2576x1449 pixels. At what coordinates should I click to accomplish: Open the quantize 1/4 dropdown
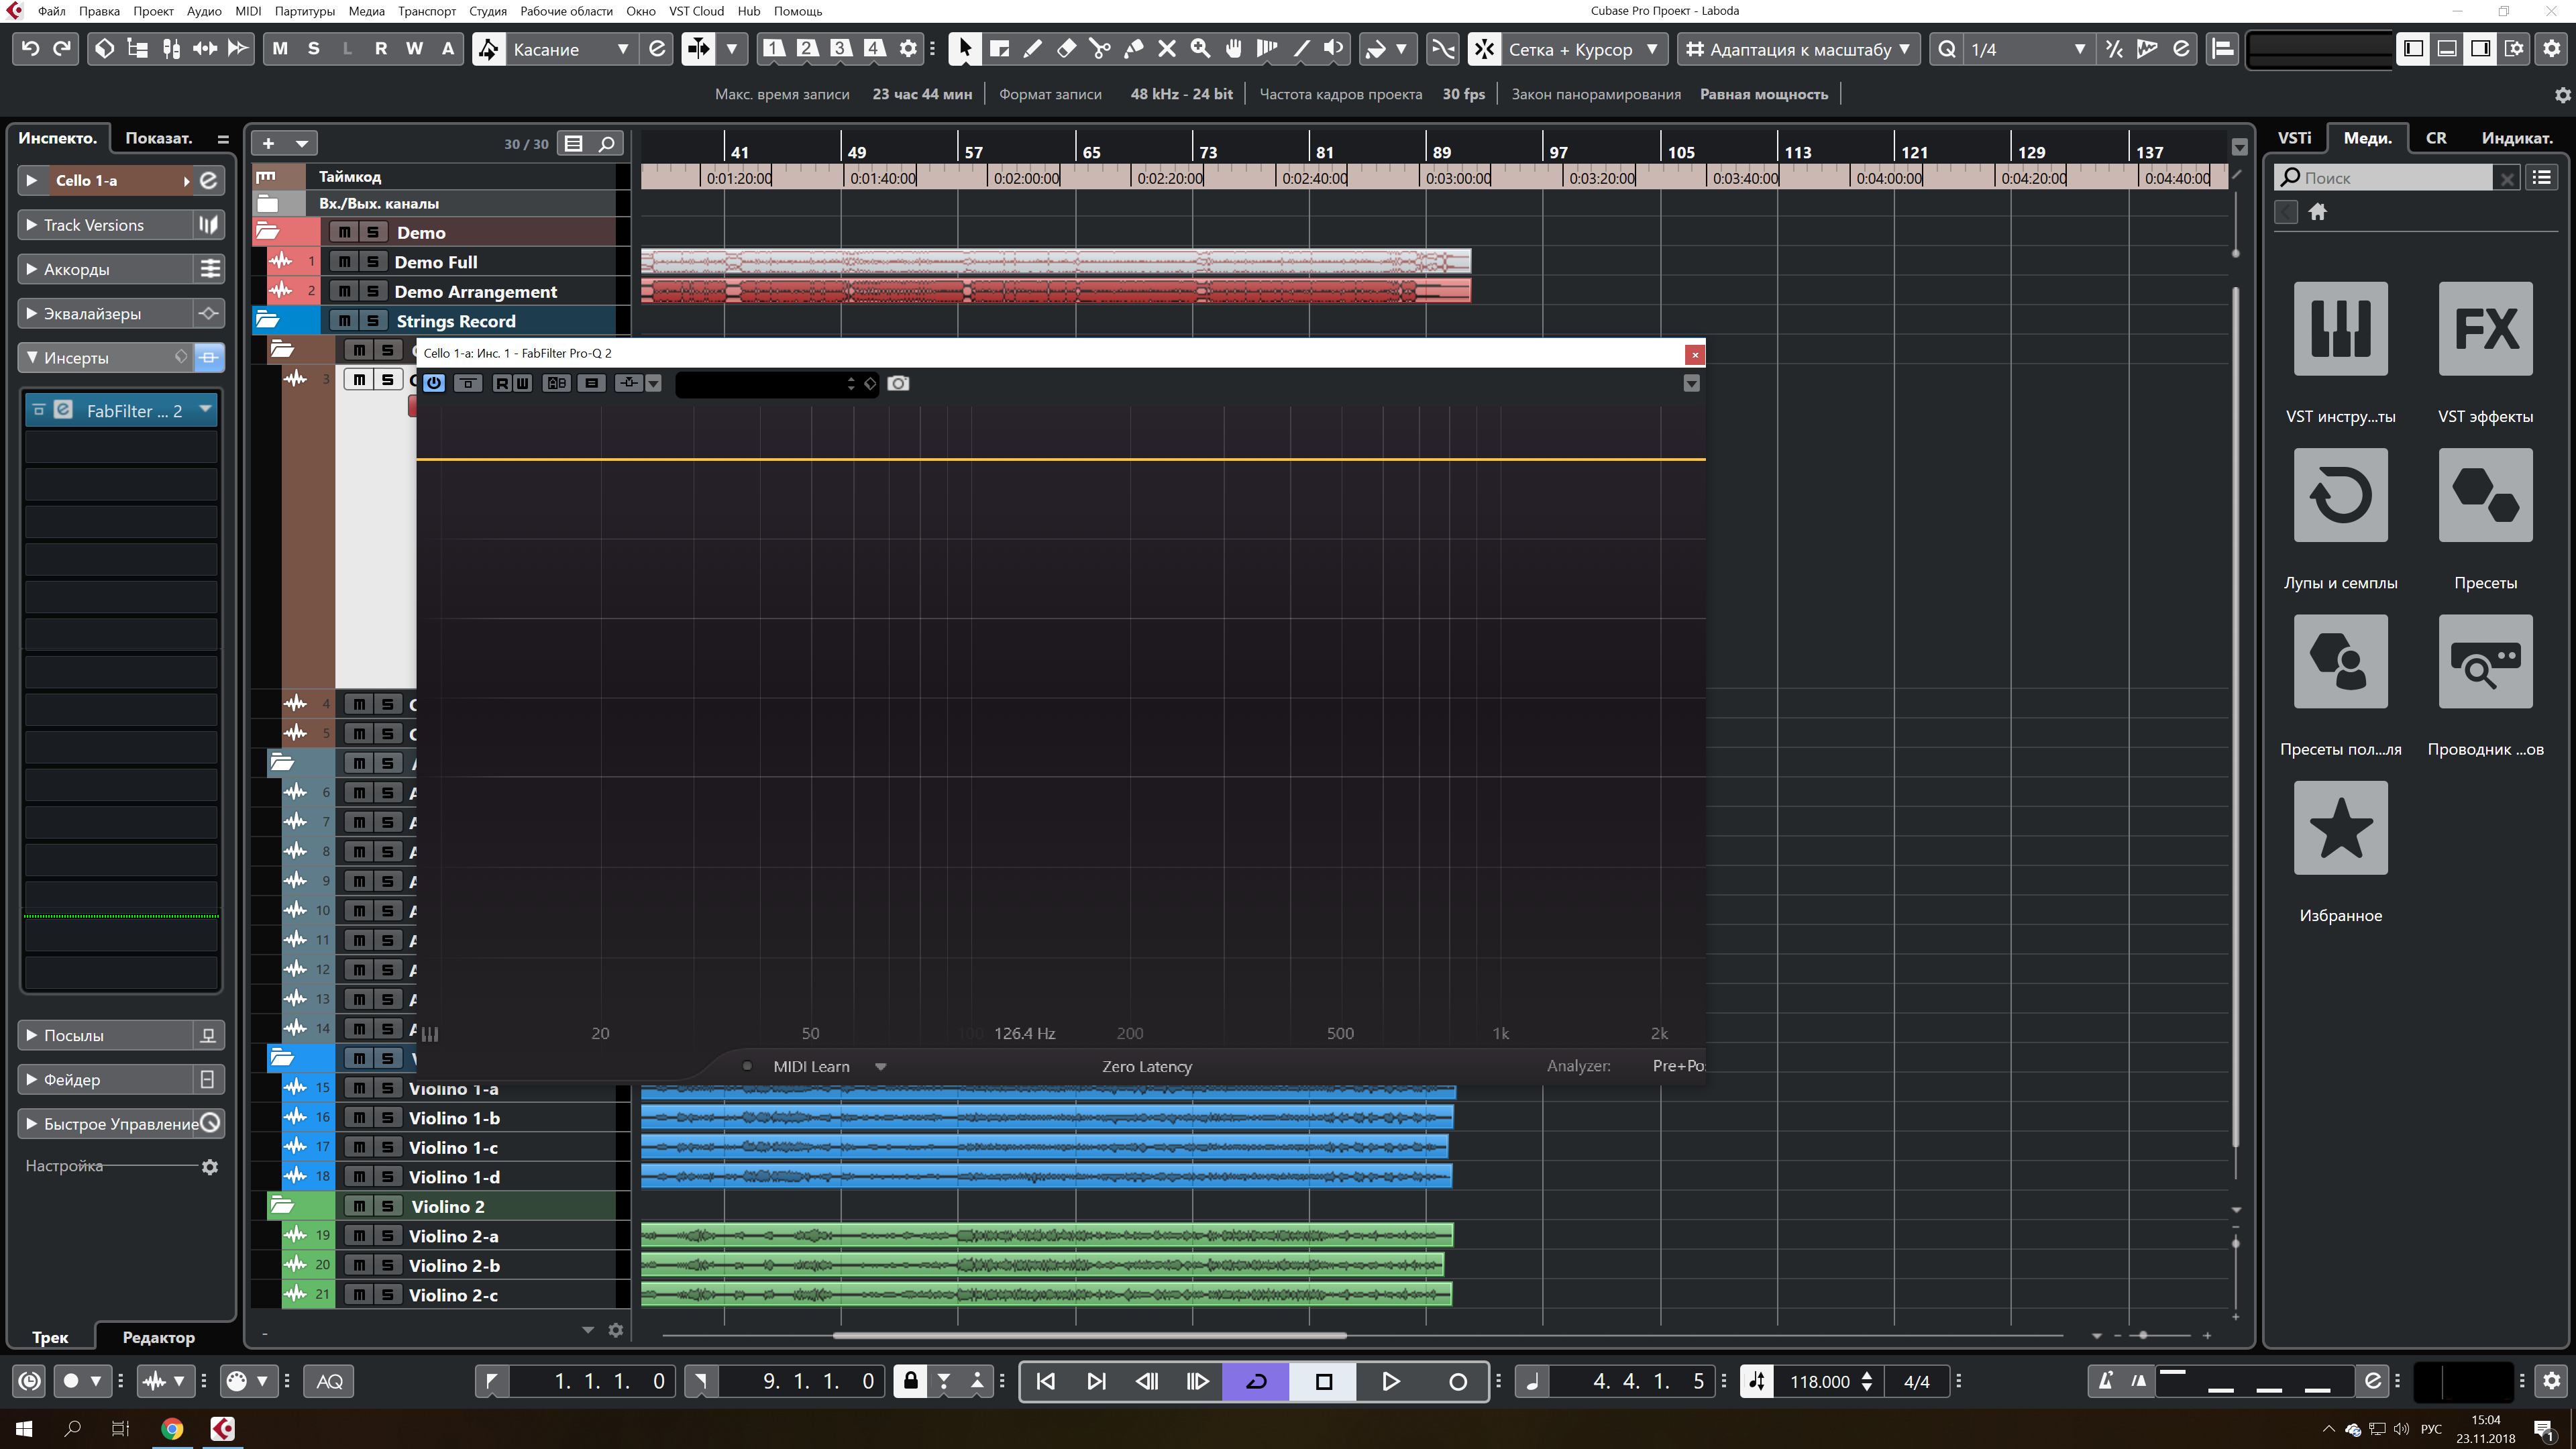point(2080,49)
